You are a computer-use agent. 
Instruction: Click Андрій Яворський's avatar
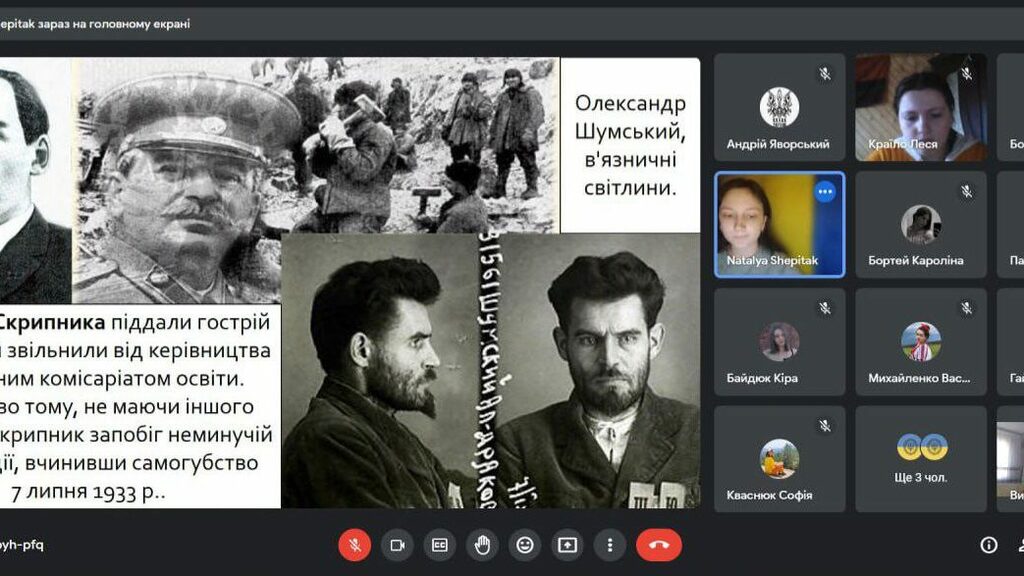779,107
